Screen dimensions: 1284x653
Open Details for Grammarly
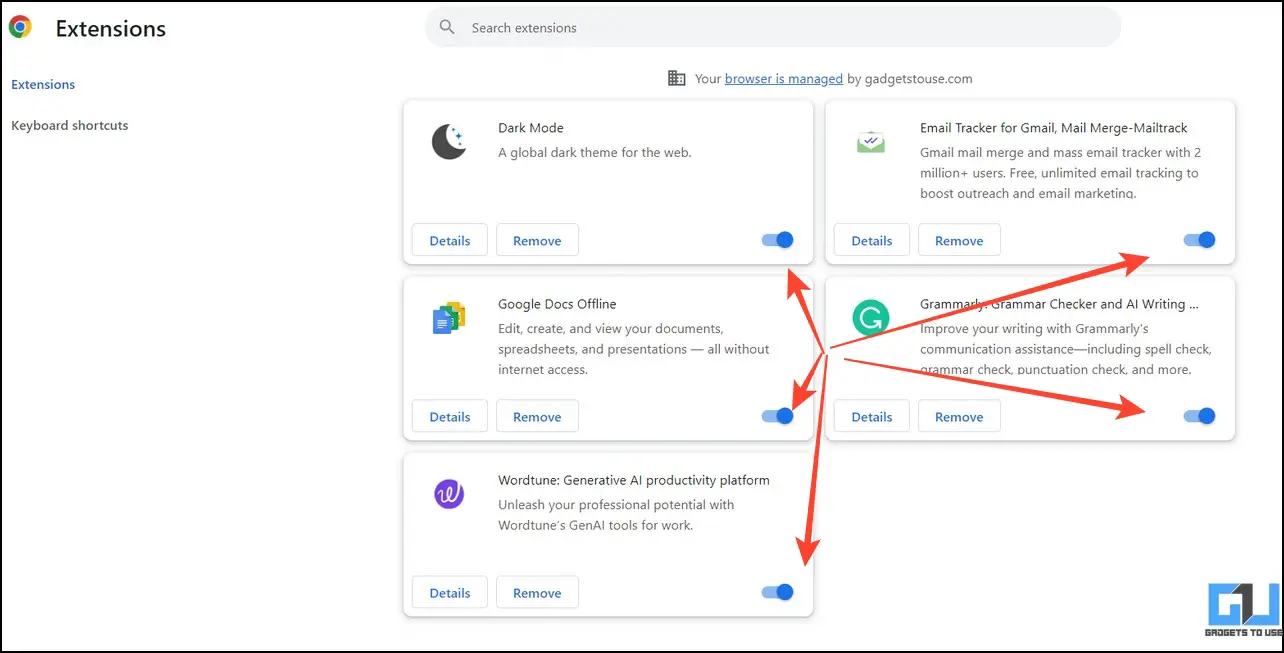coord(872,416)
